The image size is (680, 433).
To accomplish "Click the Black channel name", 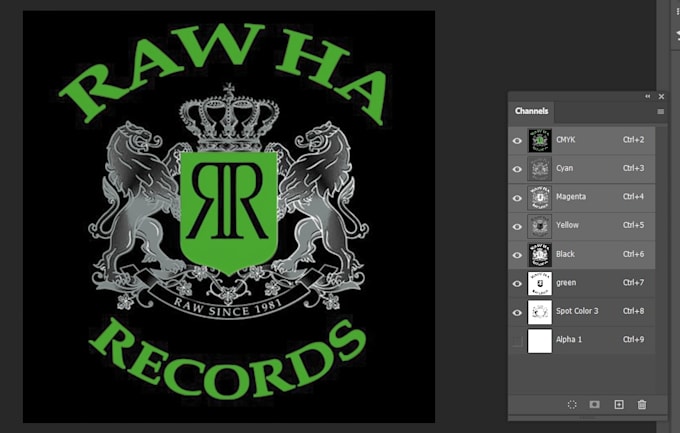I will 566,254.
